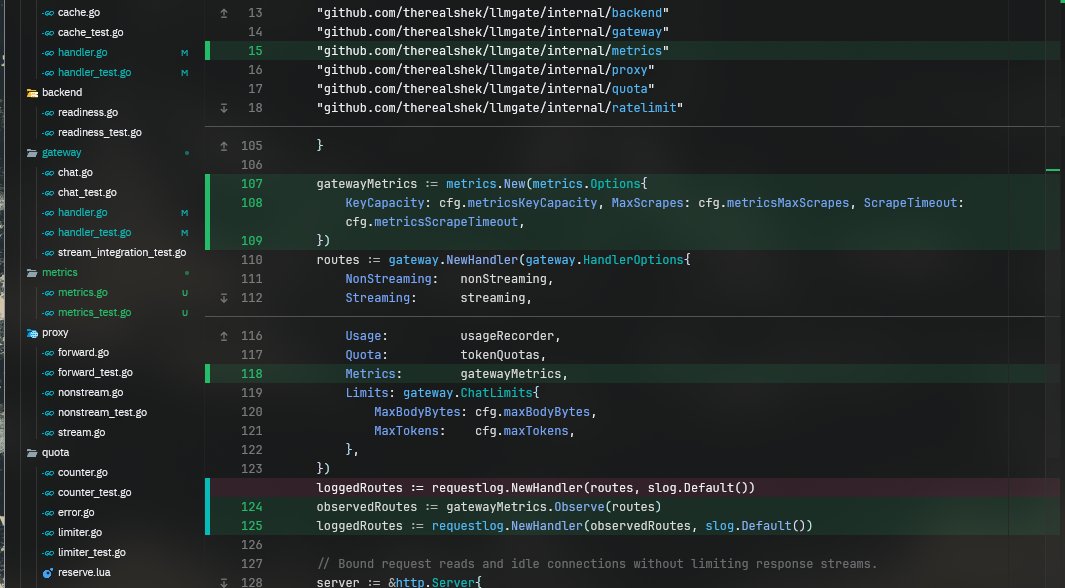Open handler.go under the gateway folder
The image size is (1065, 588).
pyautogui.click(x=82, y=213)
